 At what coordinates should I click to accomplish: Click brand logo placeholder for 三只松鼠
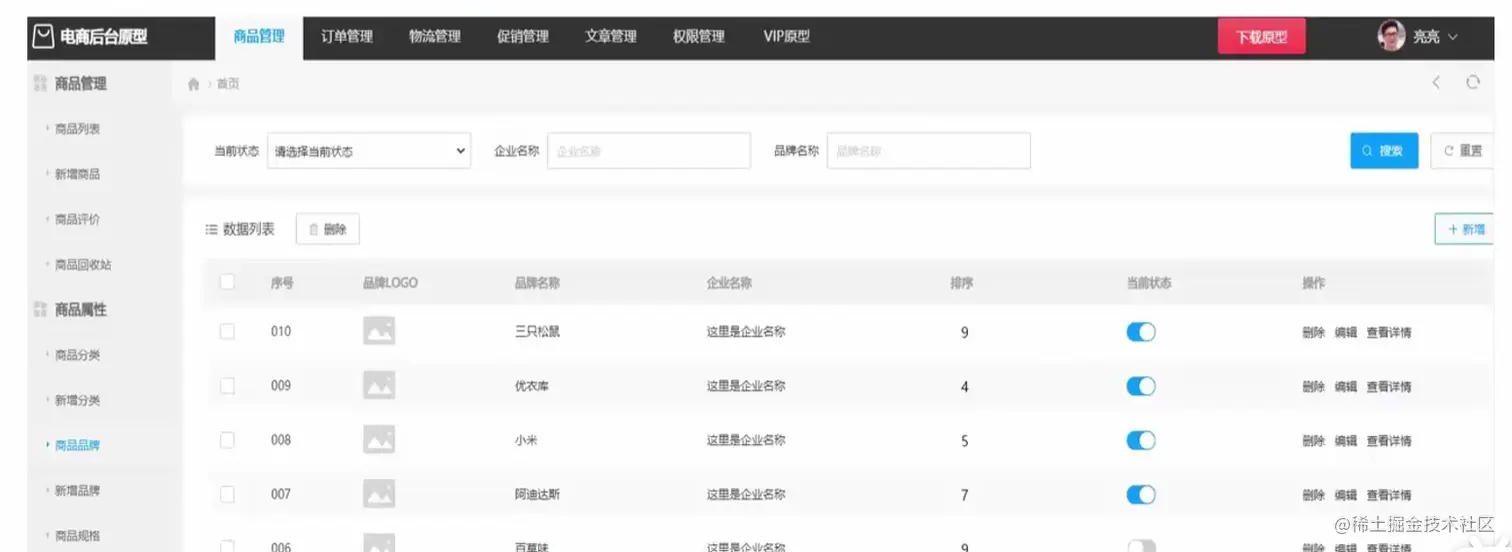pos(379,331)
